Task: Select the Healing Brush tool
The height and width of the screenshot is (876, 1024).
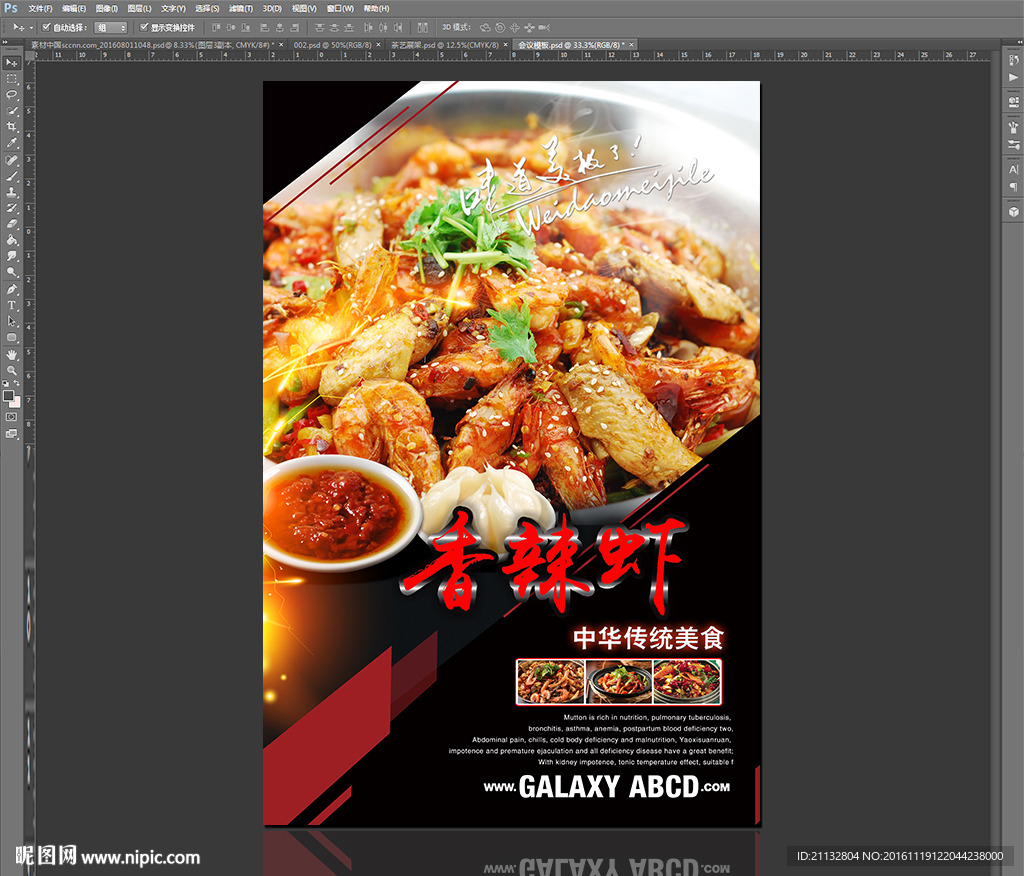Action: pos(12,160)
